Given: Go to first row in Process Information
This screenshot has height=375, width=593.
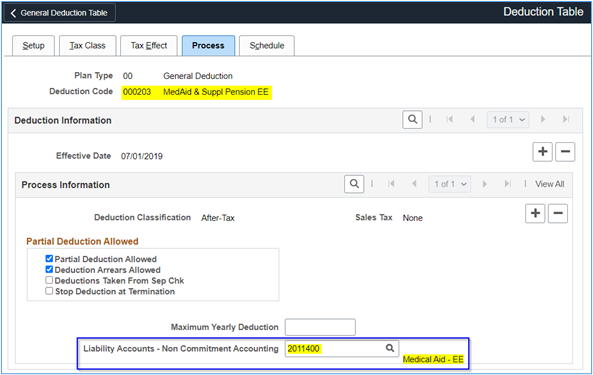Looking at the screenshot, I should pos(391,184).
